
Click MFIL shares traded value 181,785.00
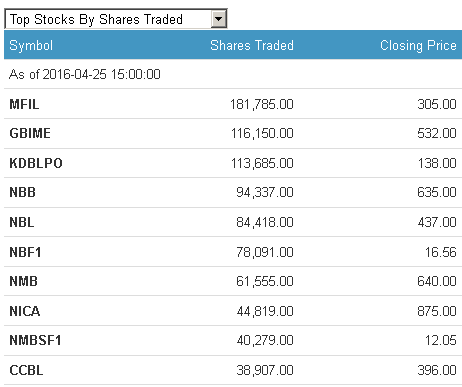(262, 104)
